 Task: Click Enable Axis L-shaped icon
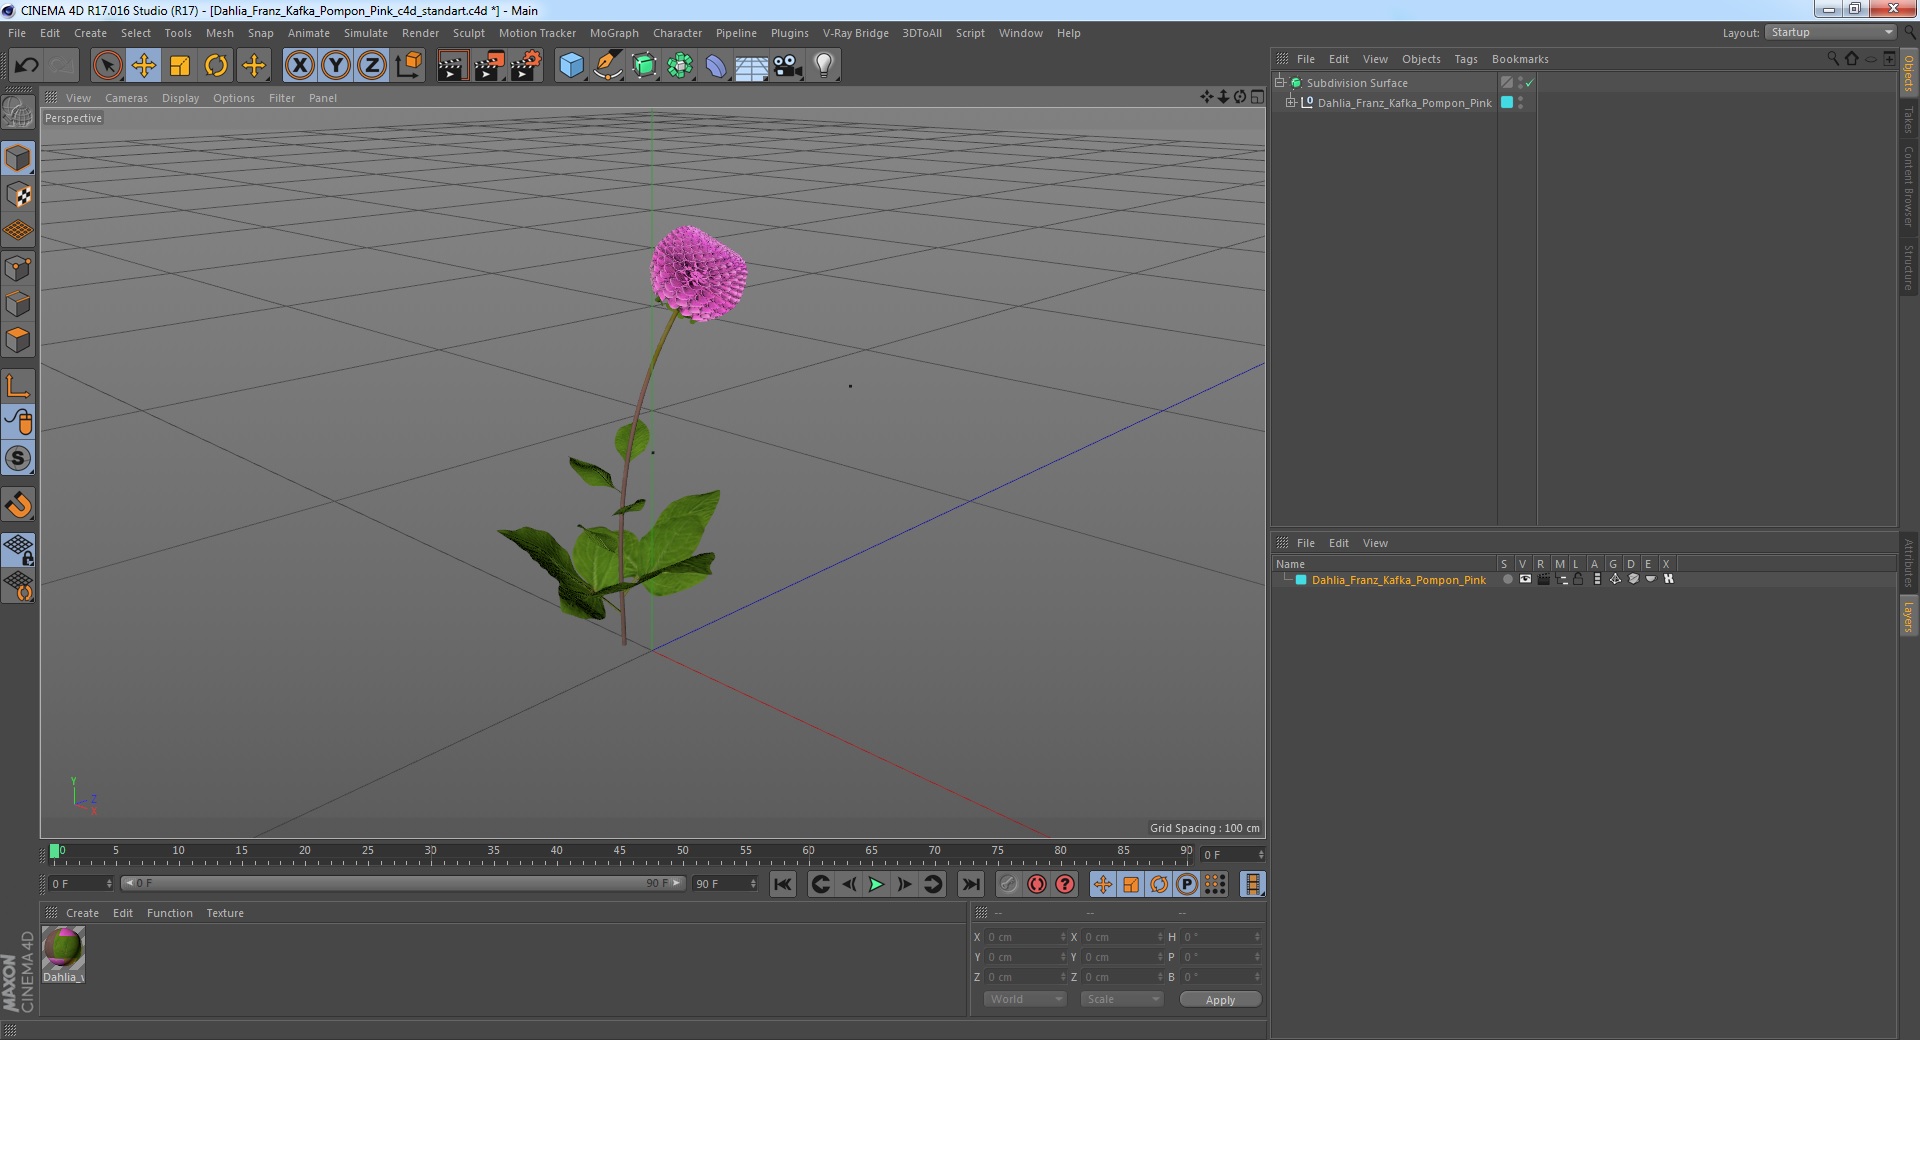18,386
